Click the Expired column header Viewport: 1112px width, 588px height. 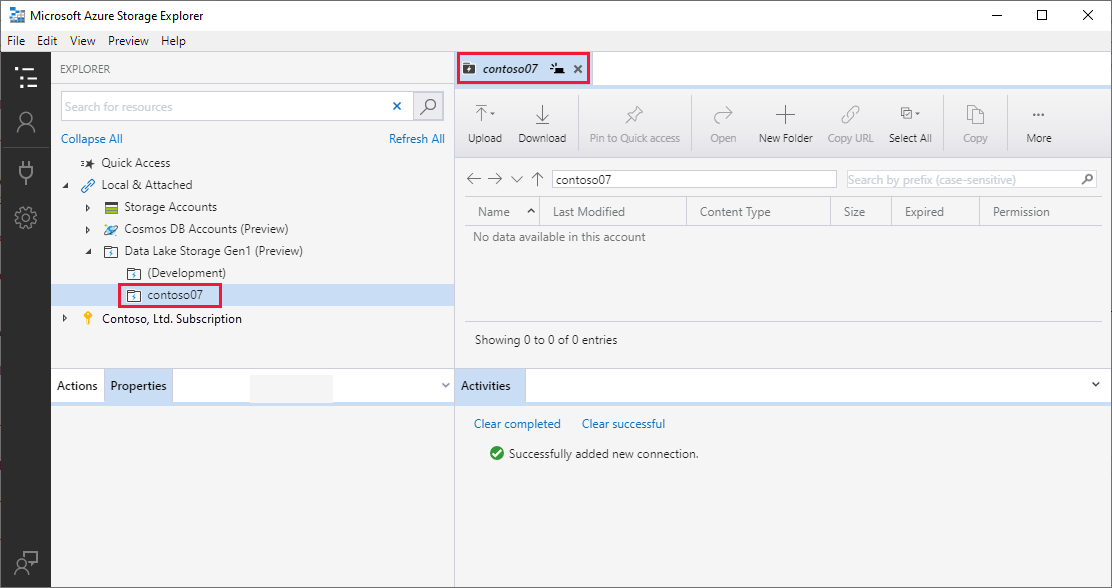tap(935, 211)
